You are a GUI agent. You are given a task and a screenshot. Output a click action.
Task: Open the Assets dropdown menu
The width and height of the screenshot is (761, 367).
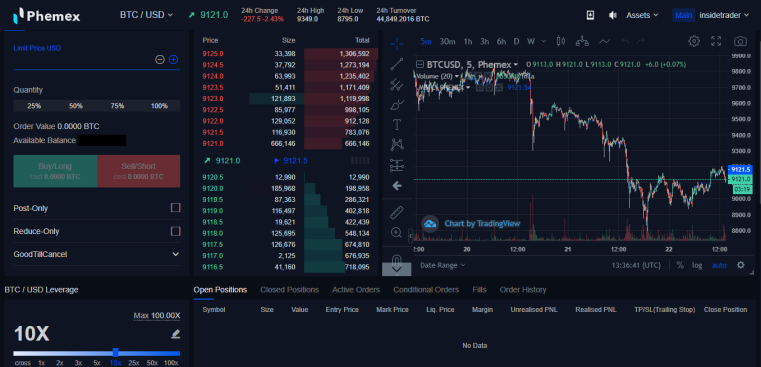click(x=642, y=15)
